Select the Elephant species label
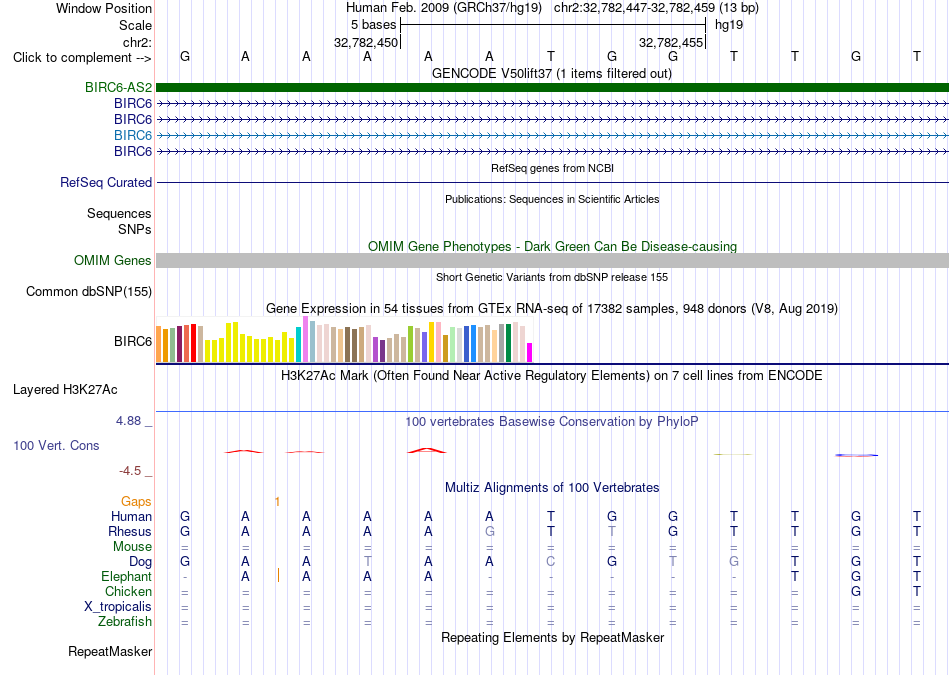 click(x=126, y=576)
